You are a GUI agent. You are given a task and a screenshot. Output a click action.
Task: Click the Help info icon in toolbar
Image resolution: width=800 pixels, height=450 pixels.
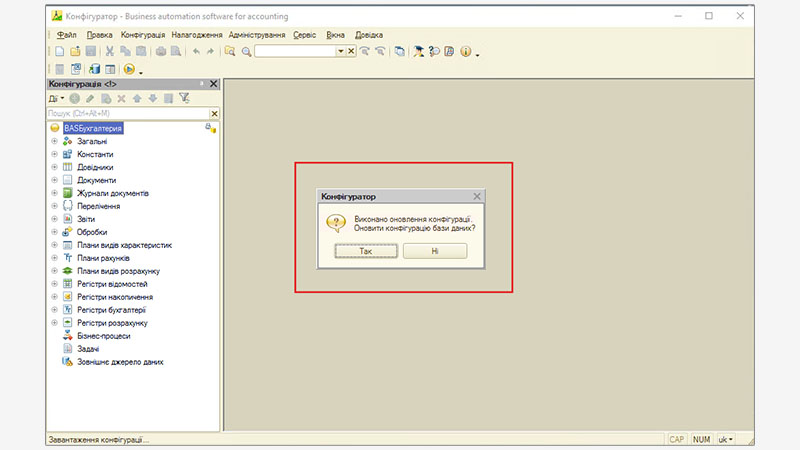(465, 51)
